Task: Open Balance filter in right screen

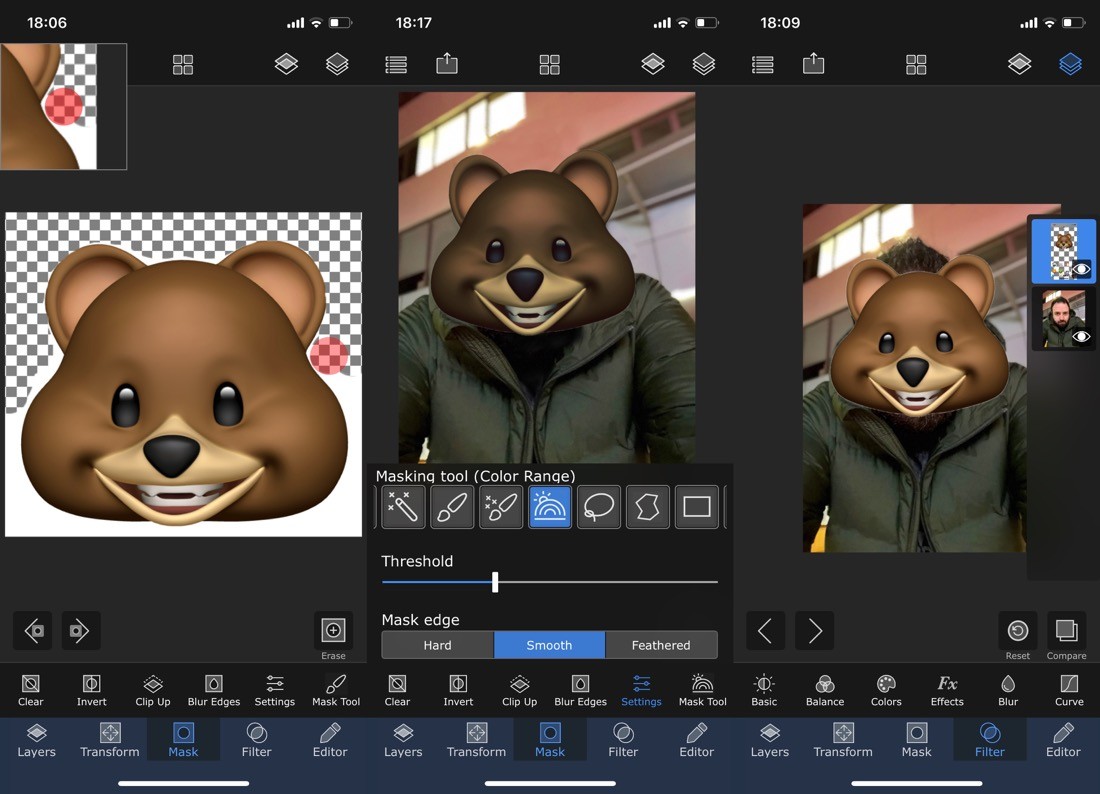Action: coord(825,690)
